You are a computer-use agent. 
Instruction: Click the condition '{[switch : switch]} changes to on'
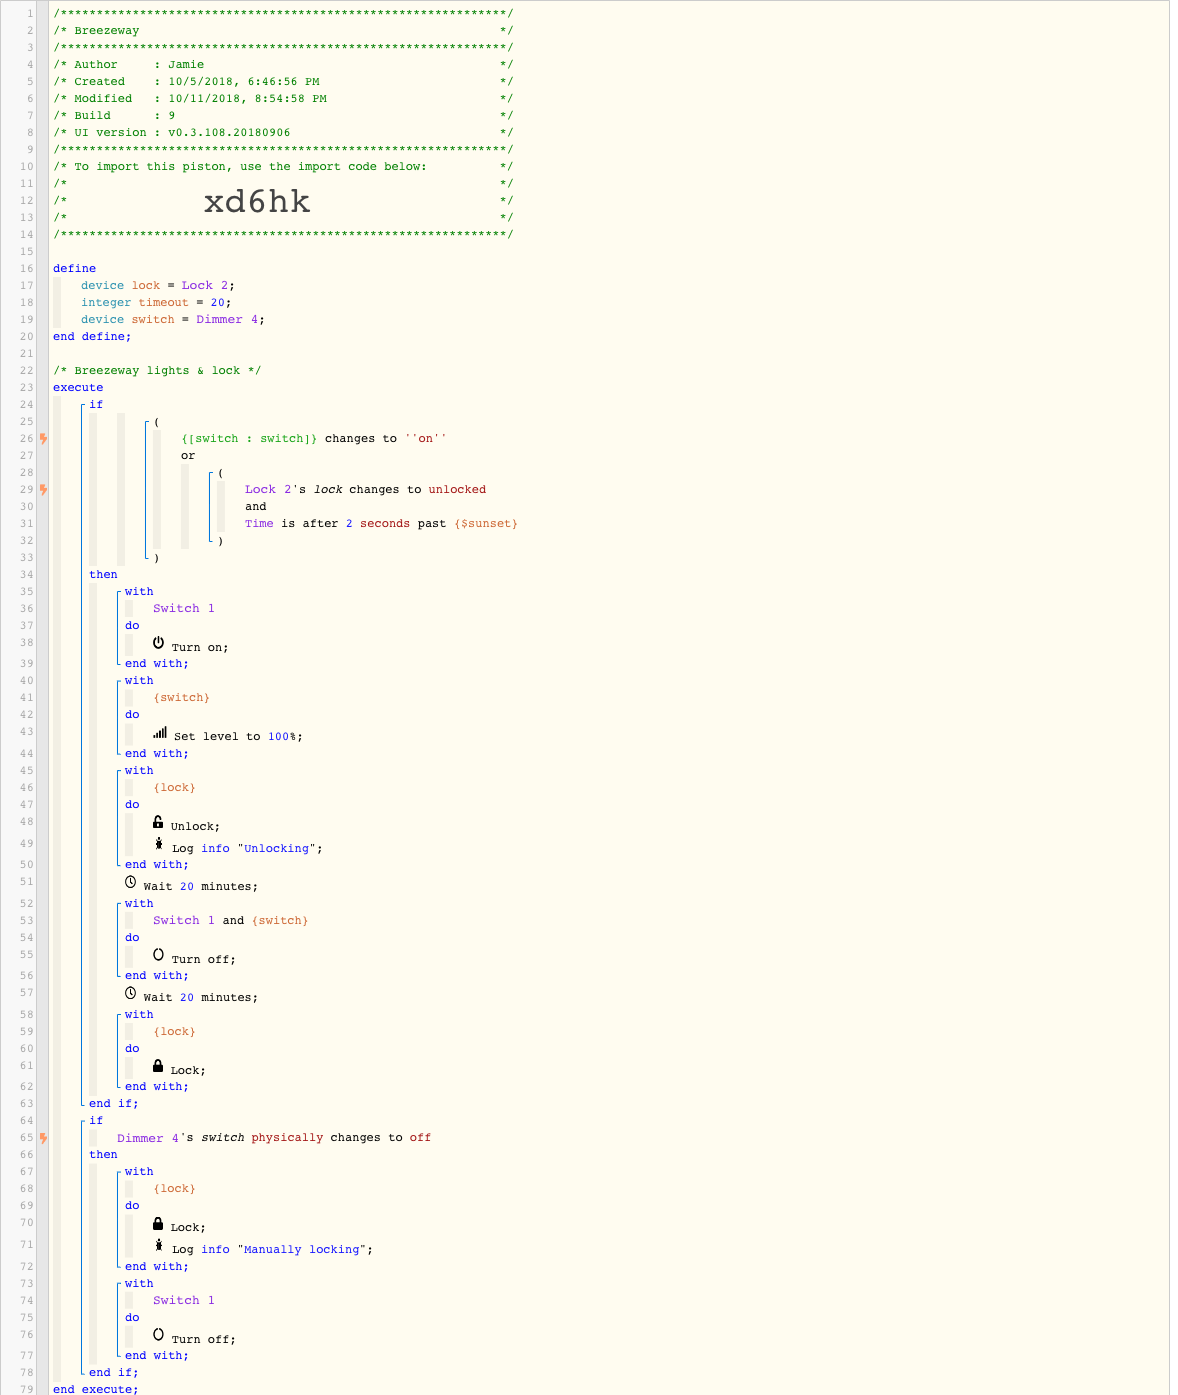click(314, 438)
